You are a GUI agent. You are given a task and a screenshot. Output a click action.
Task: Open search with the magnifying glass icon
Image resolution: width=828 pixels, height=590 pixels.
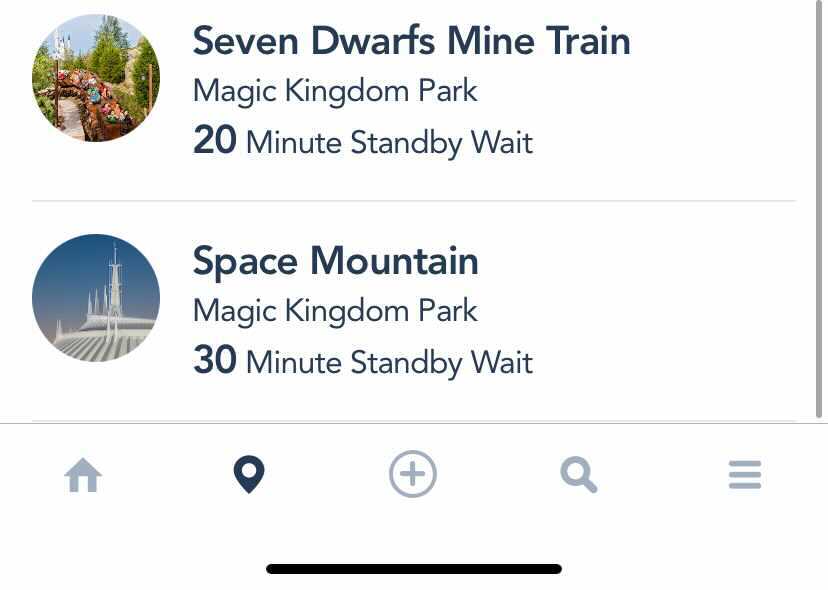coord(578,474)
